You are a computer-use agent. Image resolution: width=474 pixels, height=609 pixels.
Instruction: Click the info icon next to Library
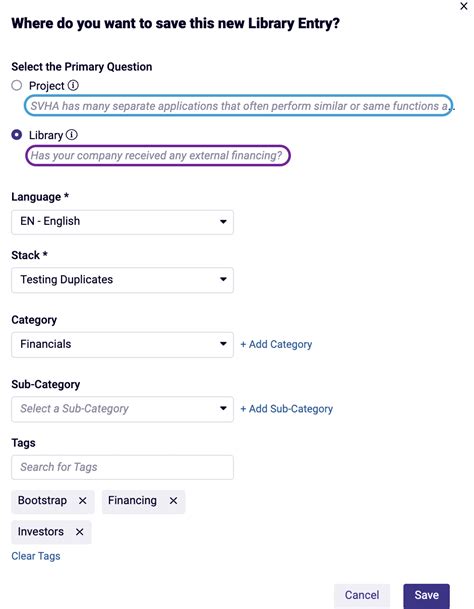(x=71, y=135)
